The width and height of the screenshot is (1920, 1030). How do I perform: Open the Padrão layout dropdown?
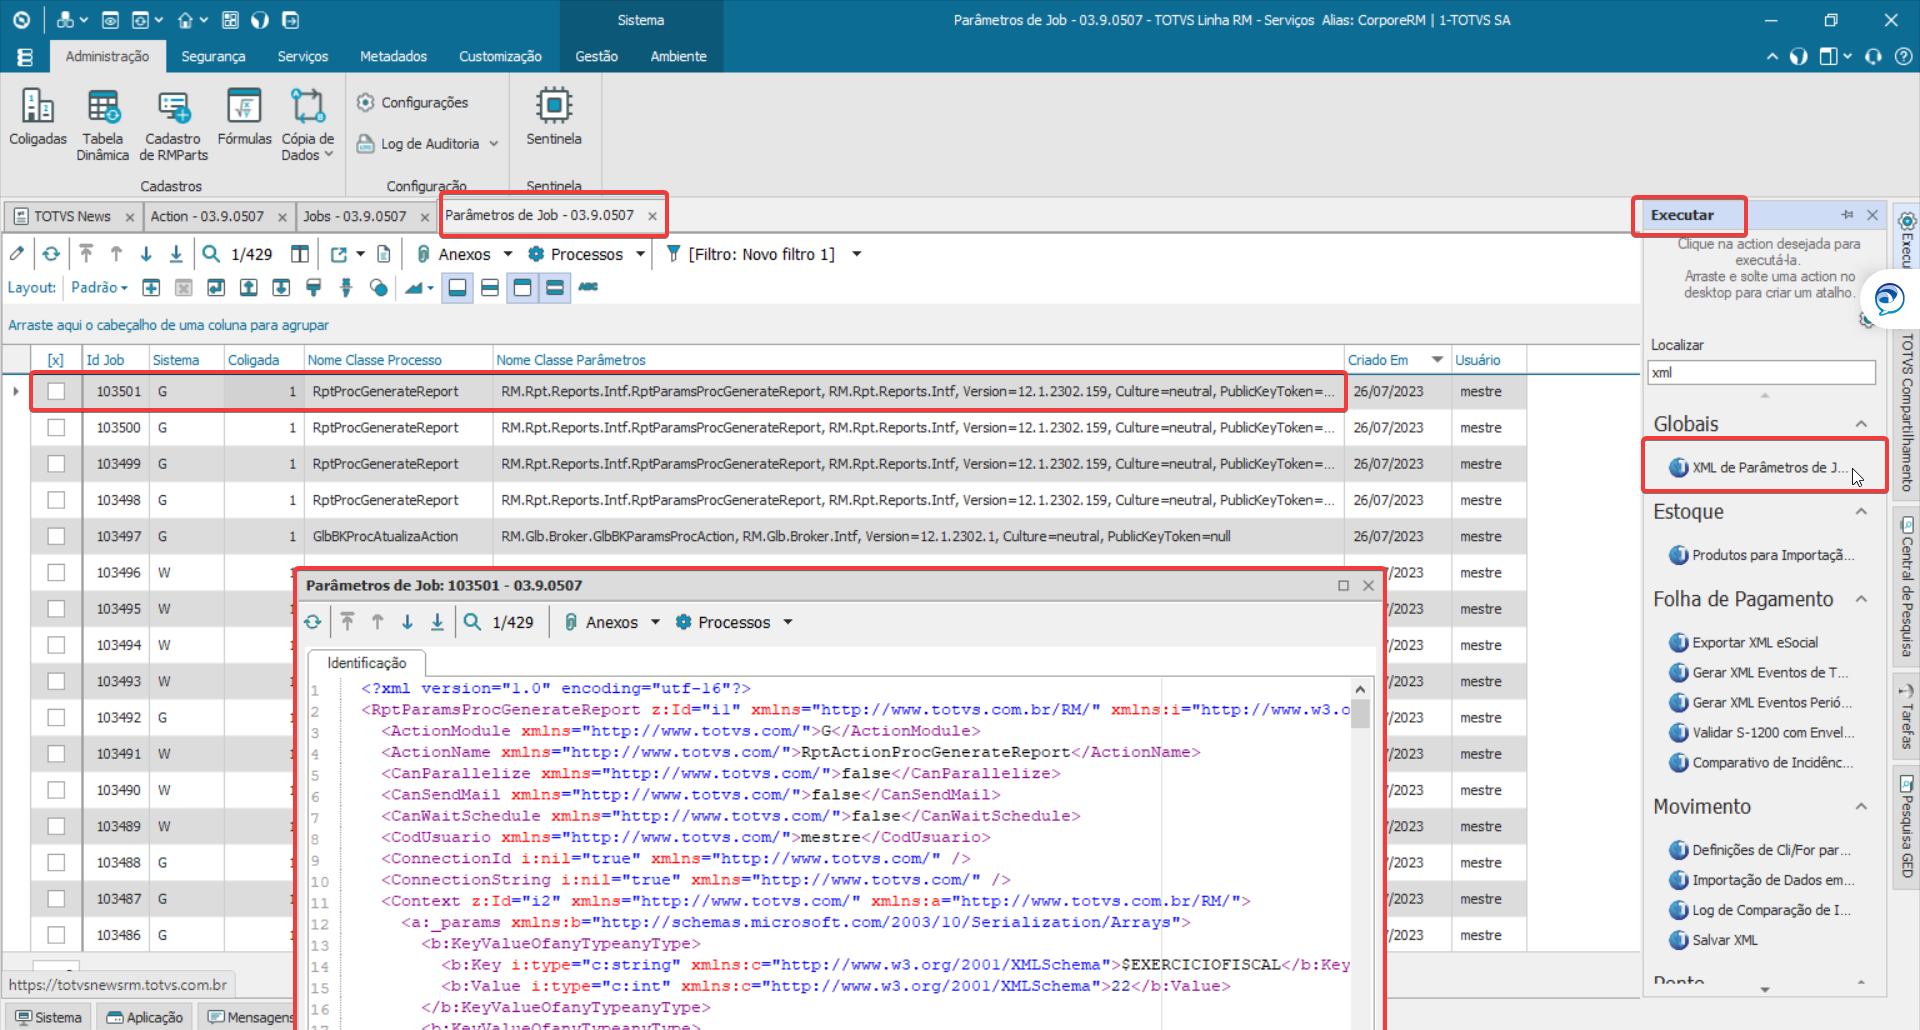99,288
